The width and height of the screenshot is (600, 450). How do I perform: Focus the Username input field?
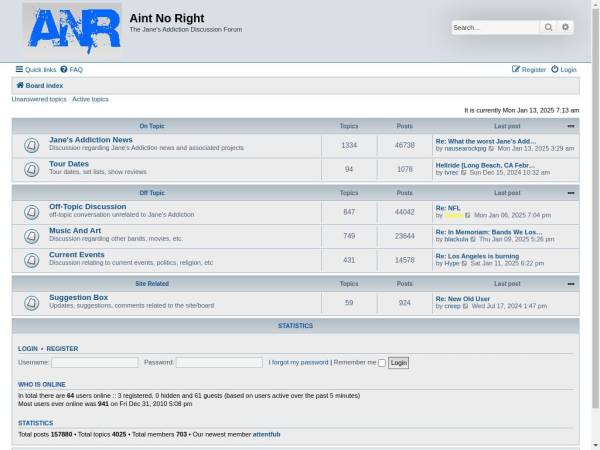pos(95,363)
